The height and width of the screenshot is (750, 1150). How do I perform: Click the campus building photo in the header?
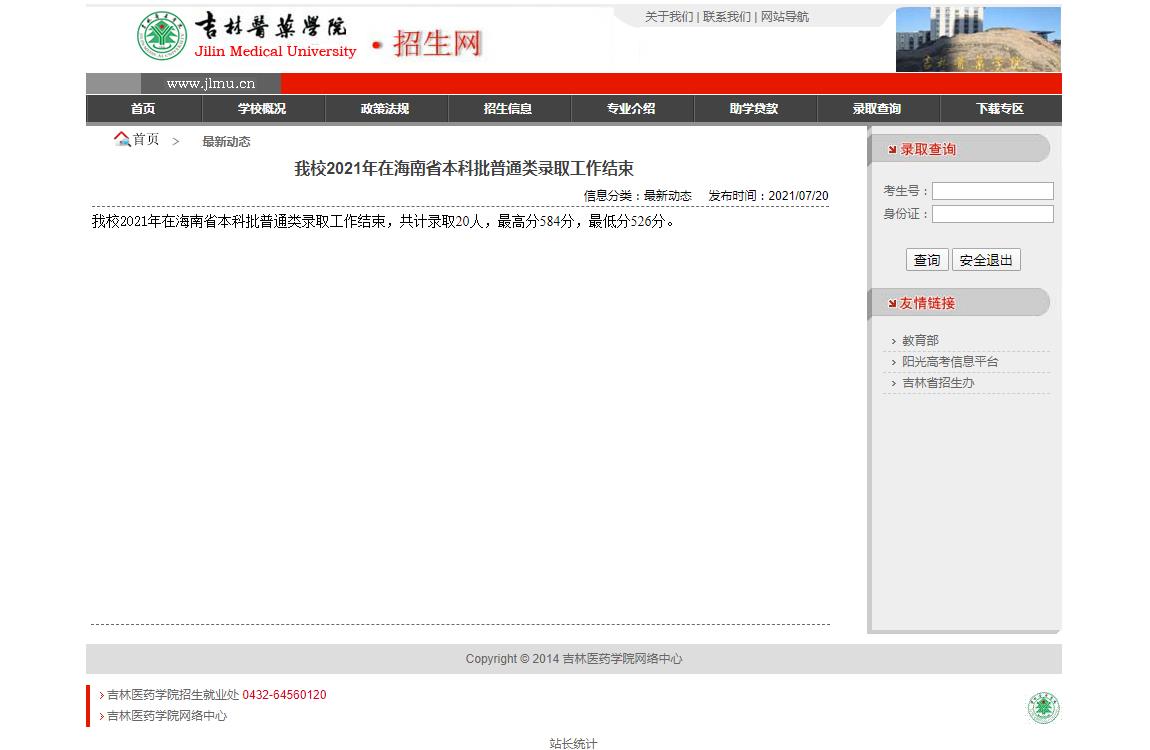pos(978,40)
